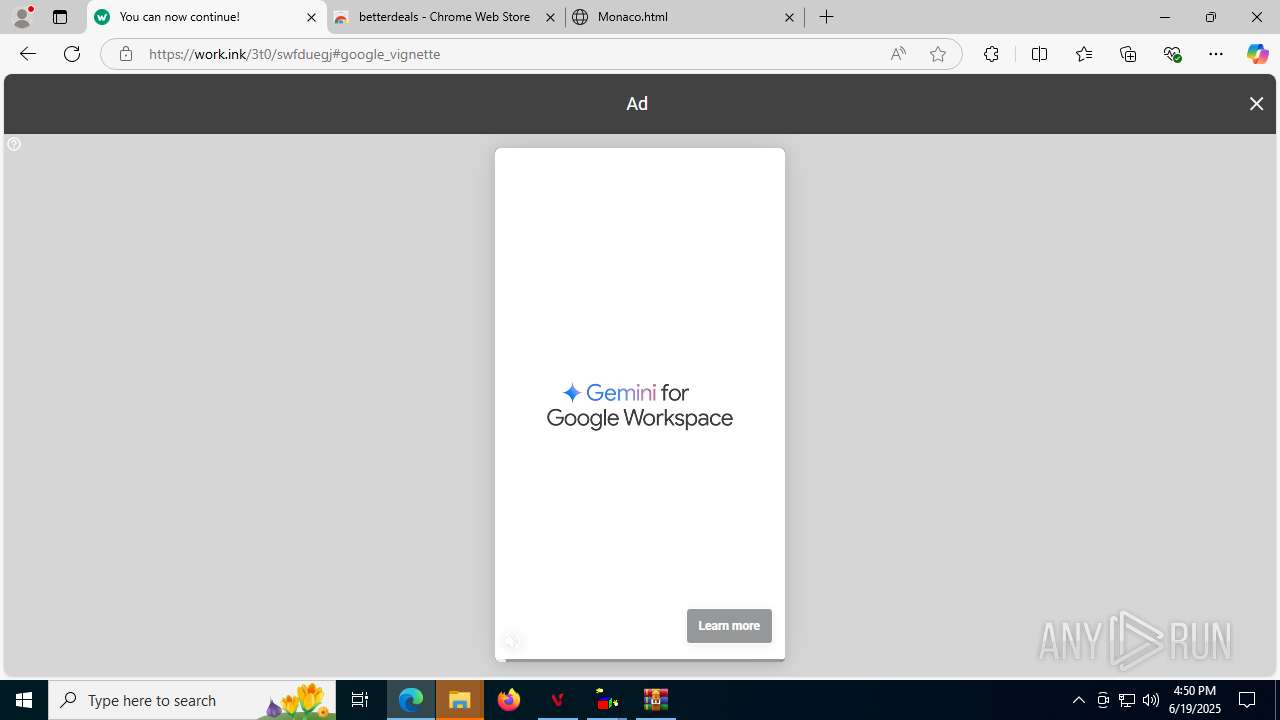Open the volume control tray icon

1151,700
